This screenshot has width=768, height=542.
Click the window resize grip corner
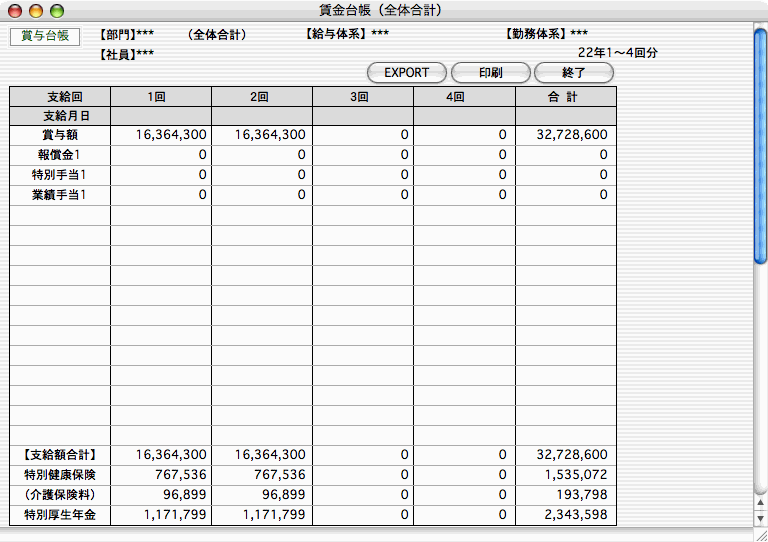[760, 534]
